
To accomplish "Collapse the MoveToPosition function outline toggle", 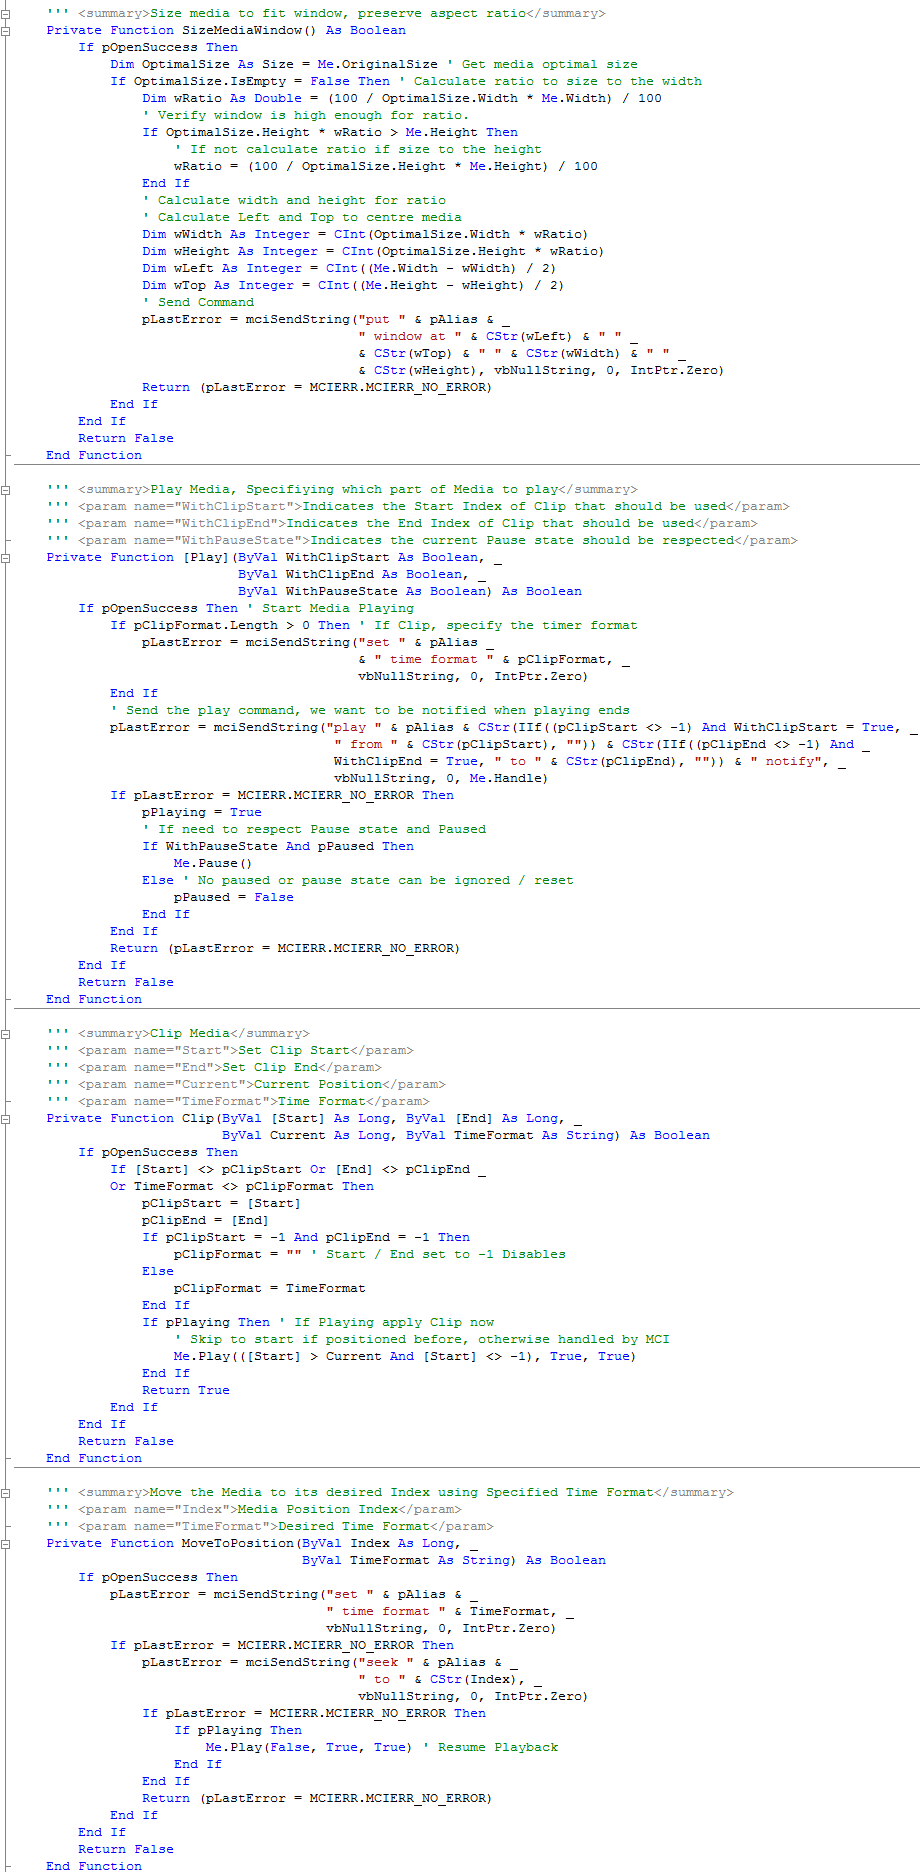I will pos(6,1544).
